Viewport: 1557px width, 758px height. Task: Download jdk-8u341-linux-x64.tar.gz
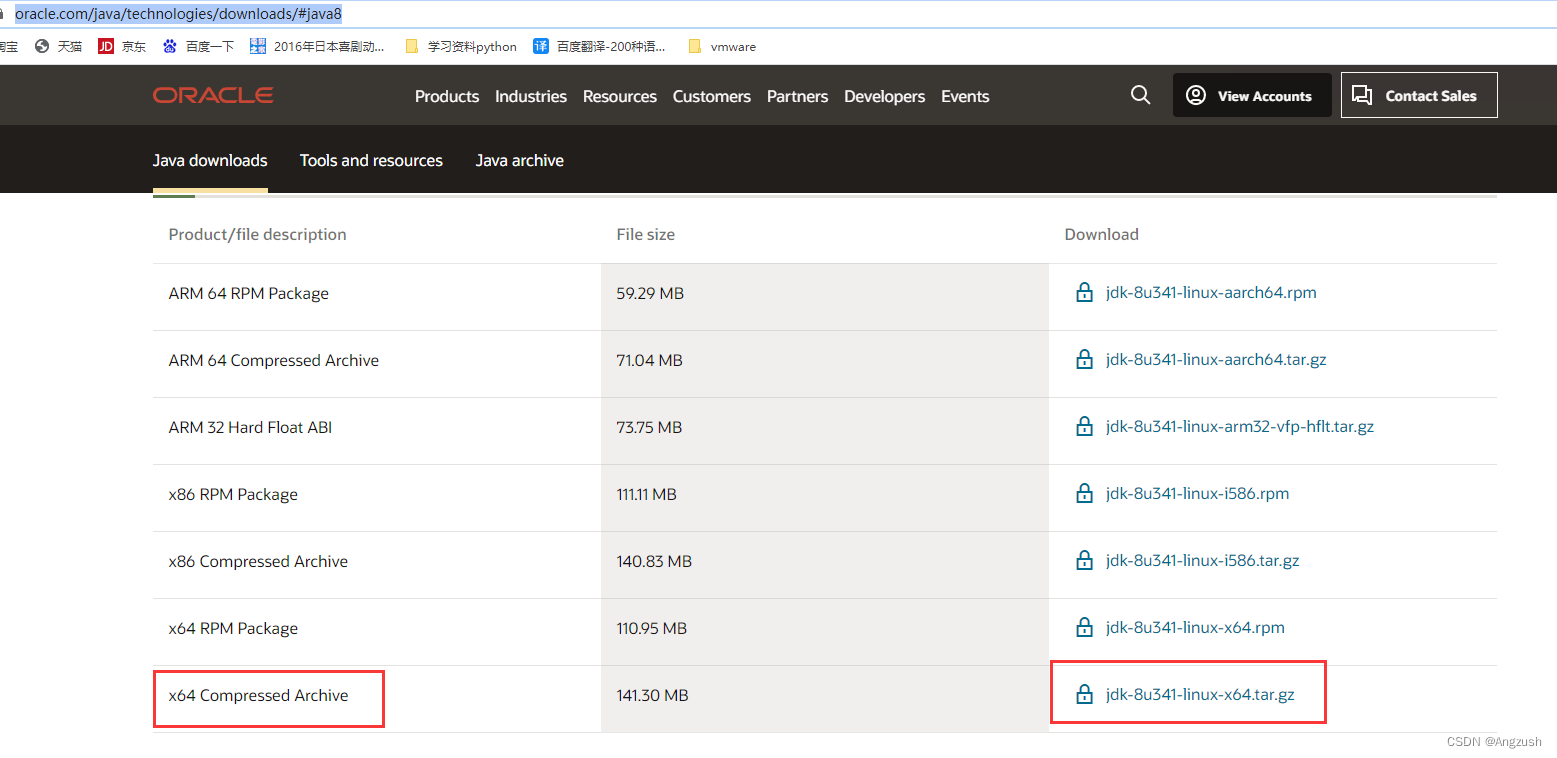[1200, 694]
